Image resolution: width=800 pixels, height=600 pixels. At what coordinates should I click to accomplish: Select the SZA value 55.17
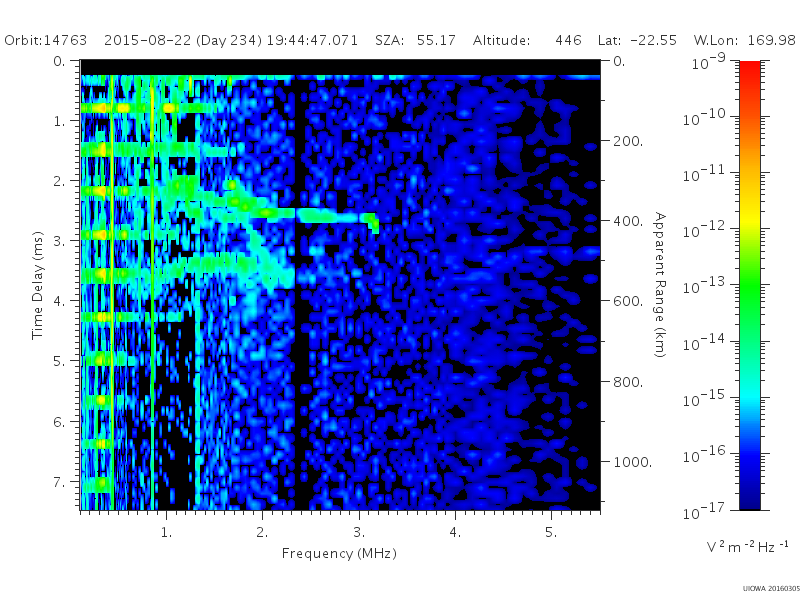coord(436,40)
